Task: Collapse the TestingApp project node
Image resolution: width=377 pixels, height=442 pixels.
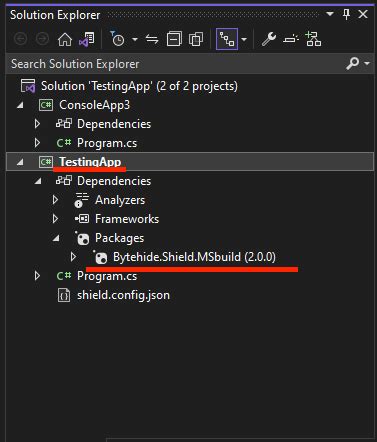Action: pos(20,162)
